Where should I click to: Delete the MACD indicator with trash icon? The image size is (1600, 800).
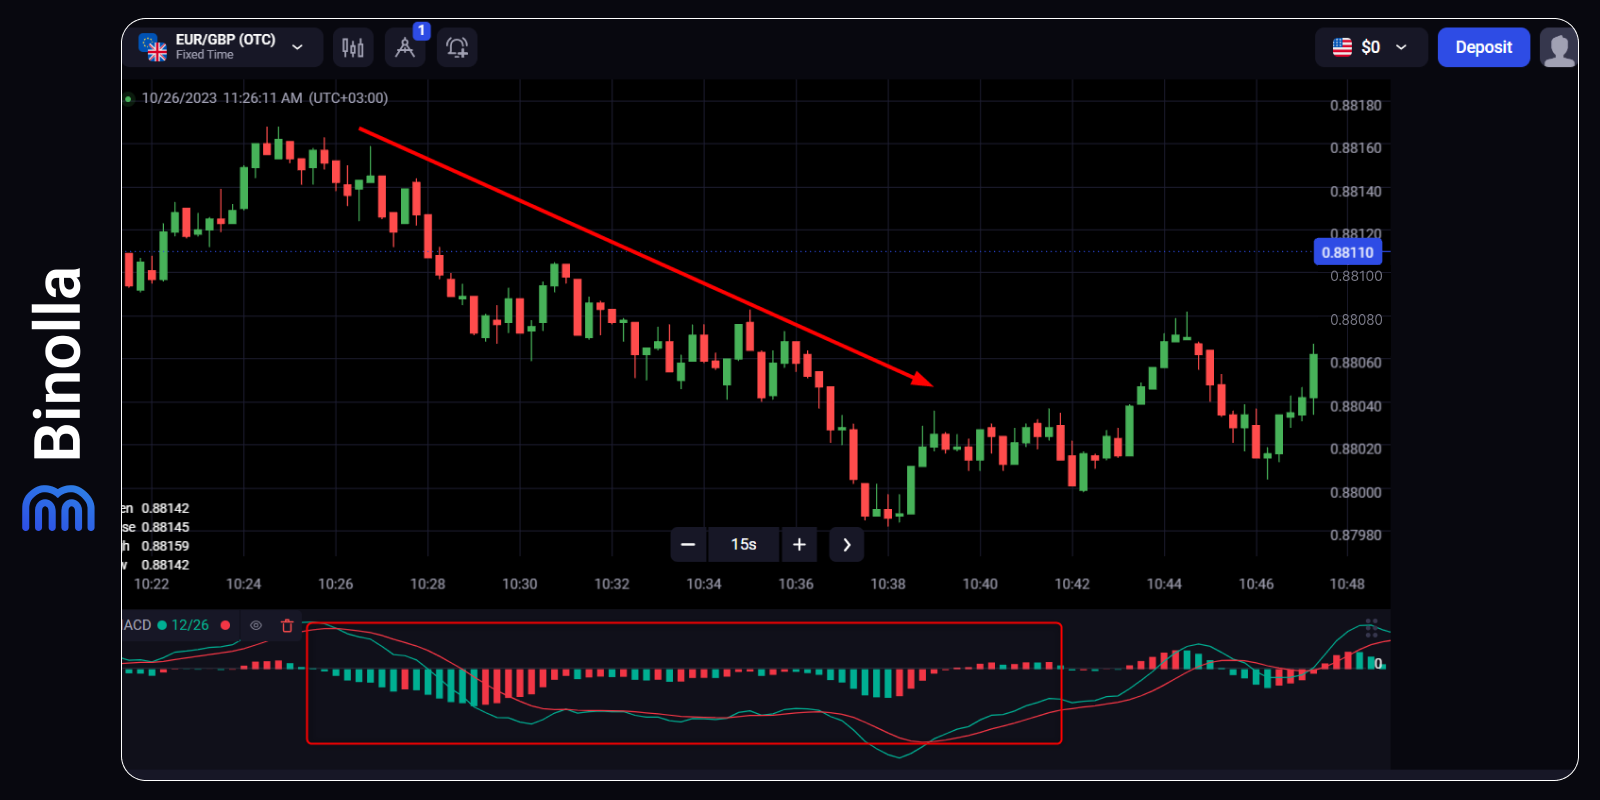point(287,626)
